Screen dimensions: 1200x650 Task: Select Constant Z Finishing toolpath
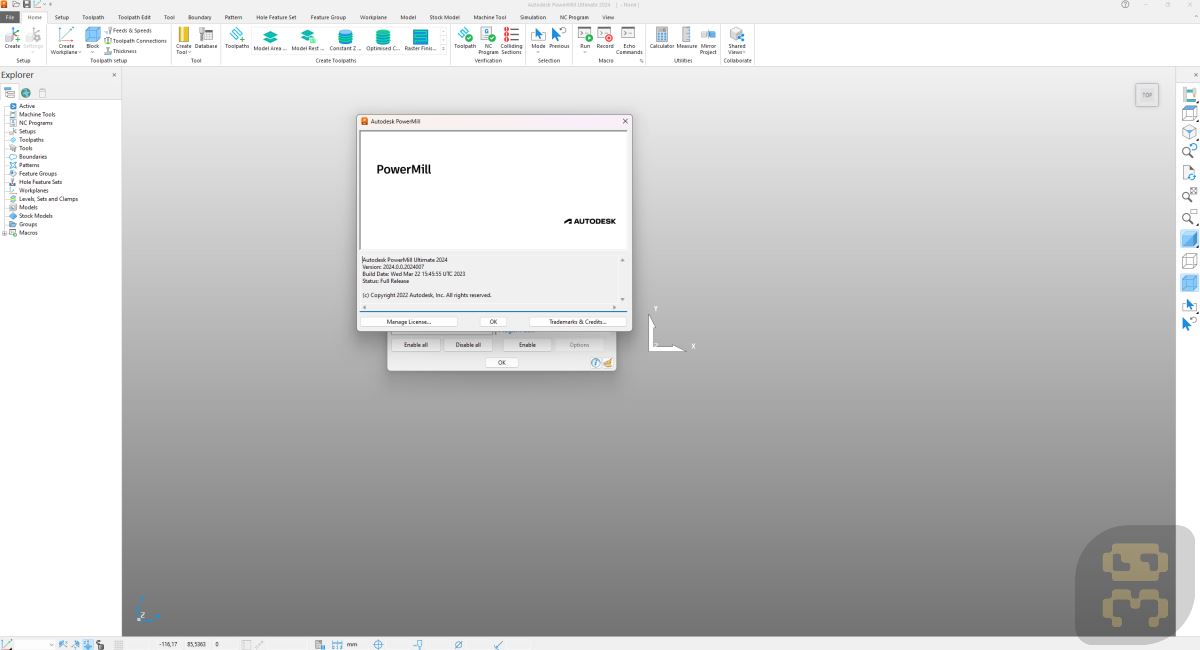[x=345, y=39]
